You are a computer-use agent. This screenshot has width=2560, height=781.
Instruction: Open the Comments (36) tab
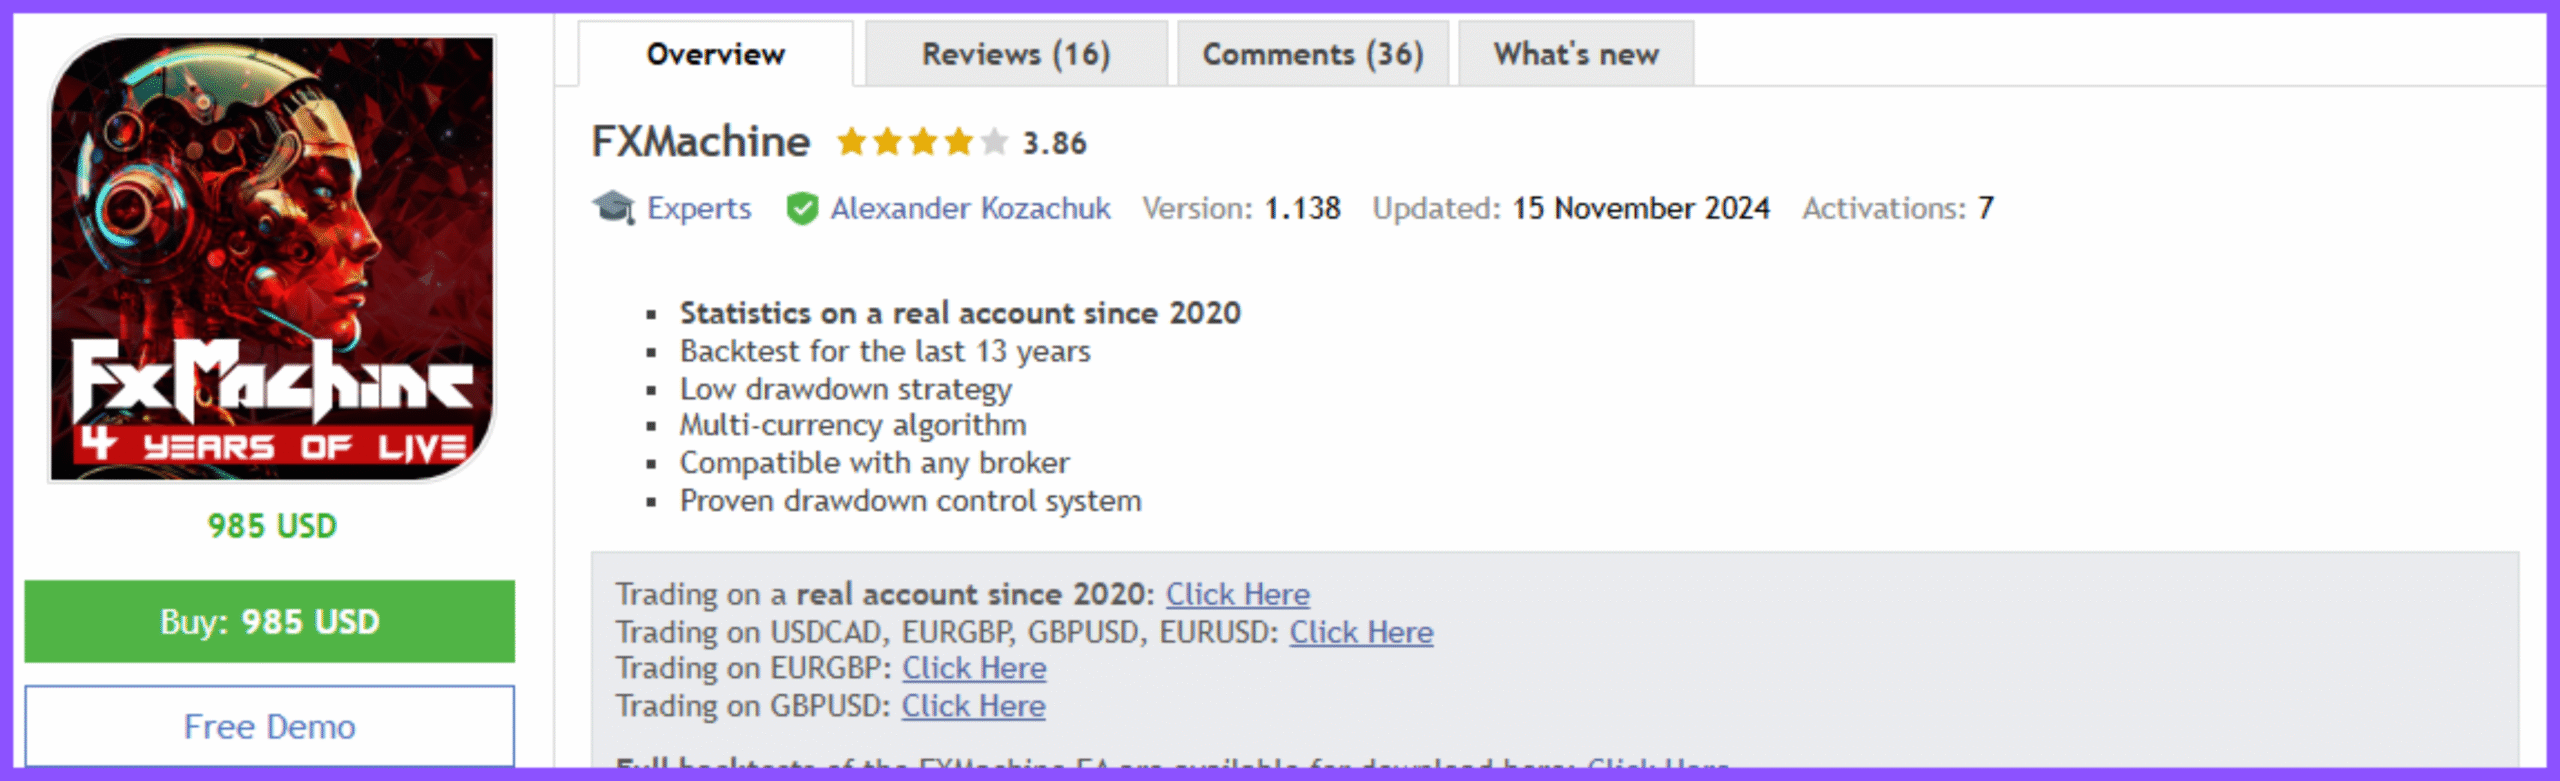pos(1312,54)
